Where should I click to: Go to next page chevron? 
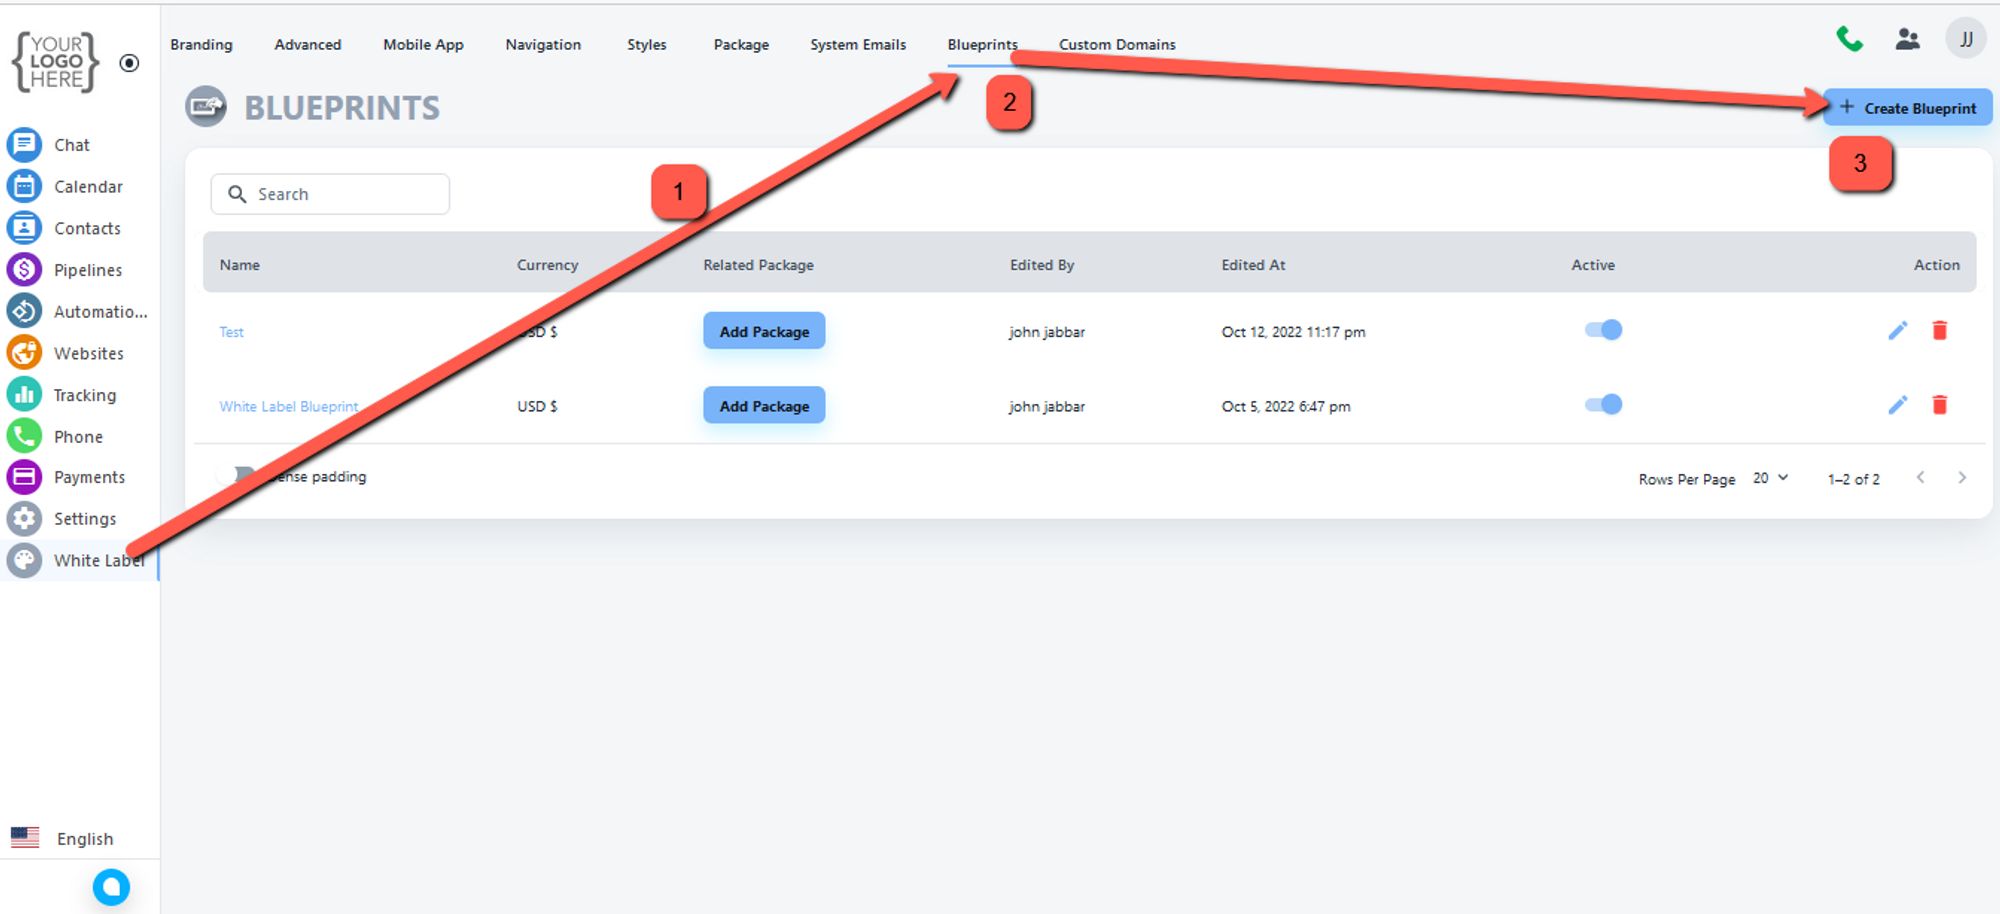point(1961,478)
